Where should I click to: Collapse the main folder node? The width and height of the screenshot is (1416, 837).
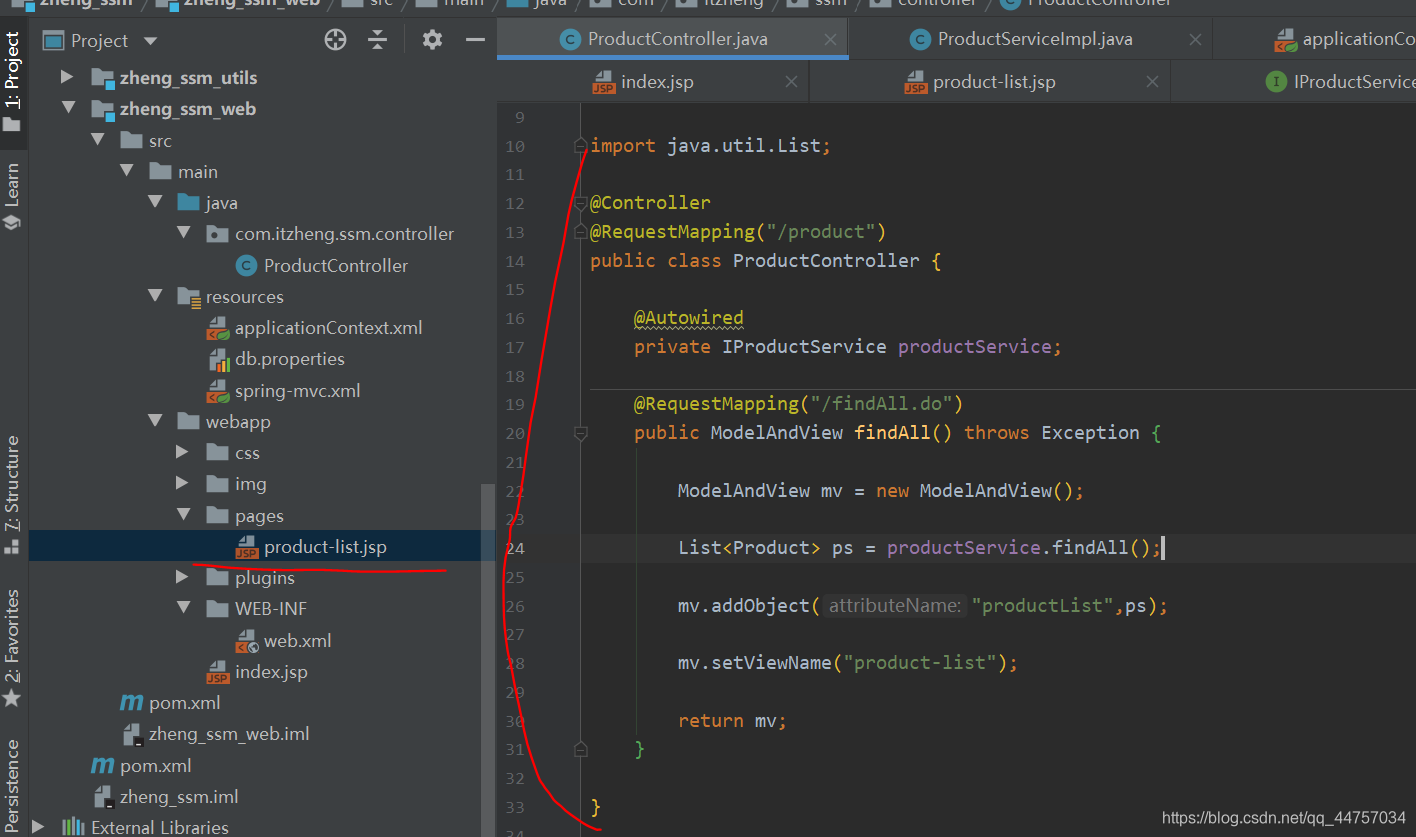point(126,171)
